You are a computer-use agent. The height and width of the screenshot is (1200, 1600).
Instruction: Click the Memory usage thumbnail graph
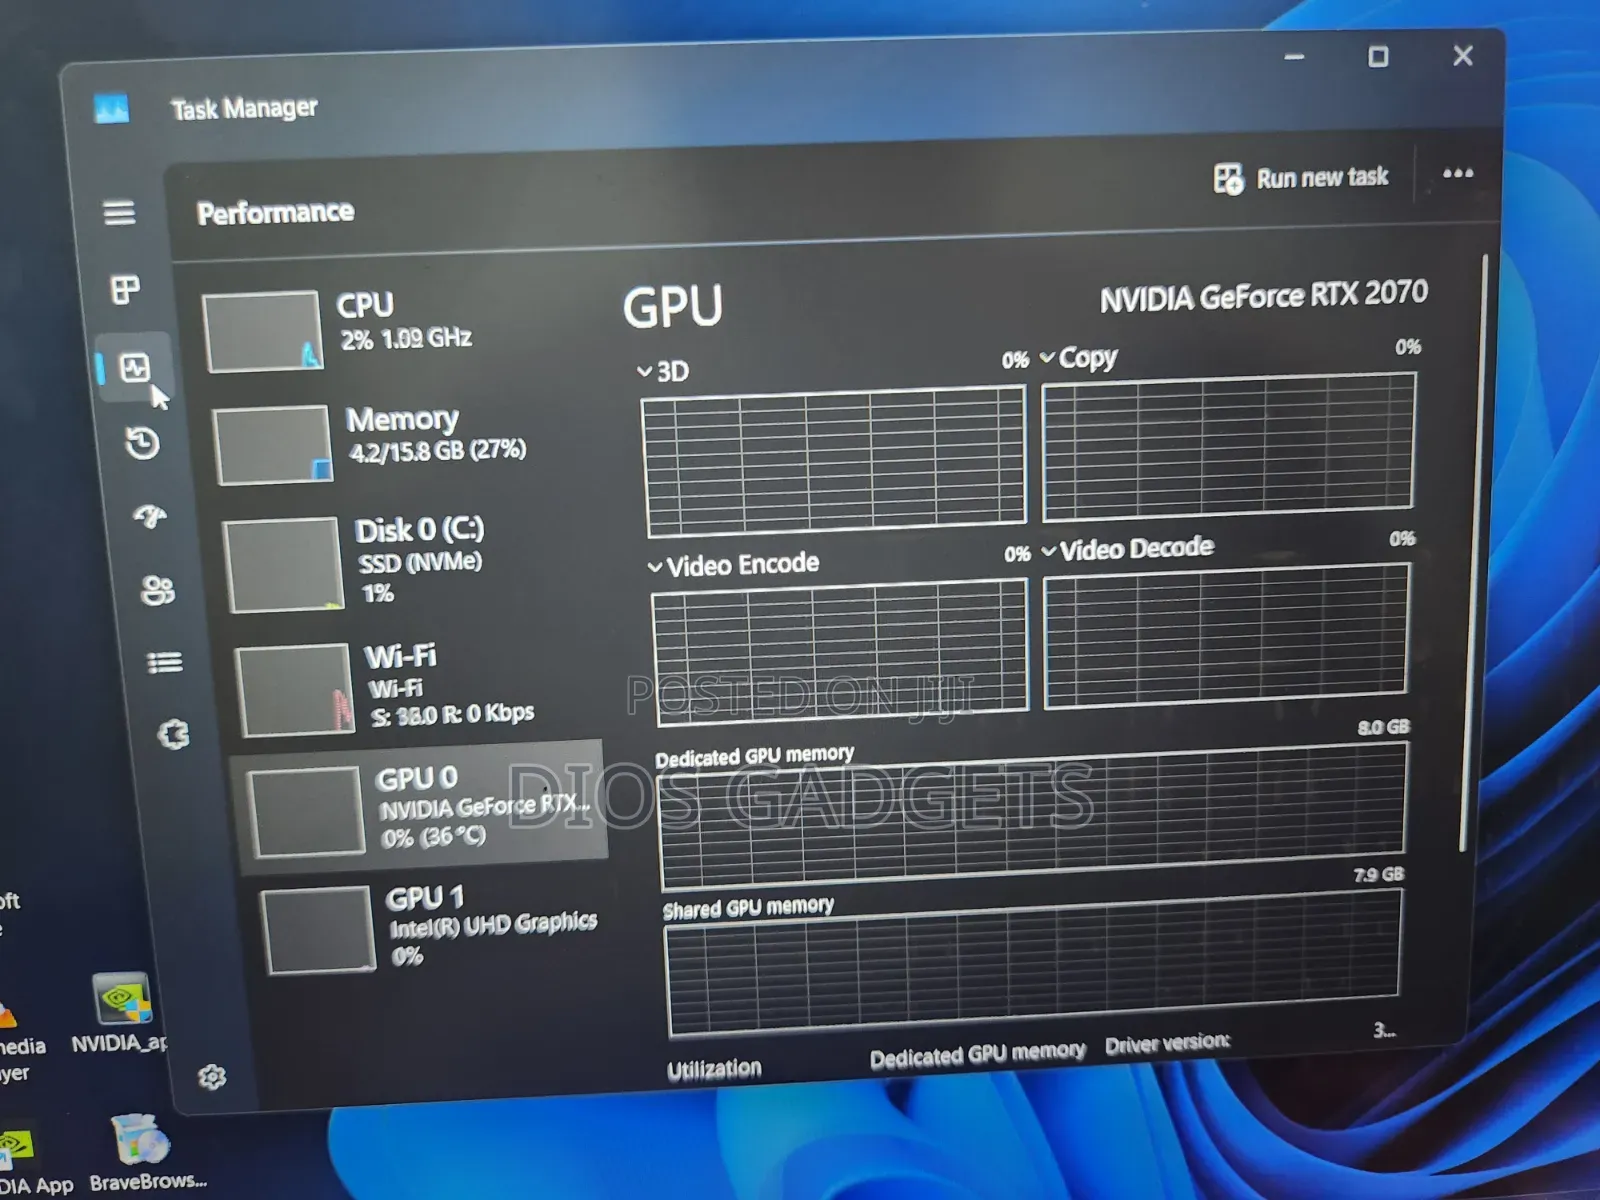click(272, 444)
